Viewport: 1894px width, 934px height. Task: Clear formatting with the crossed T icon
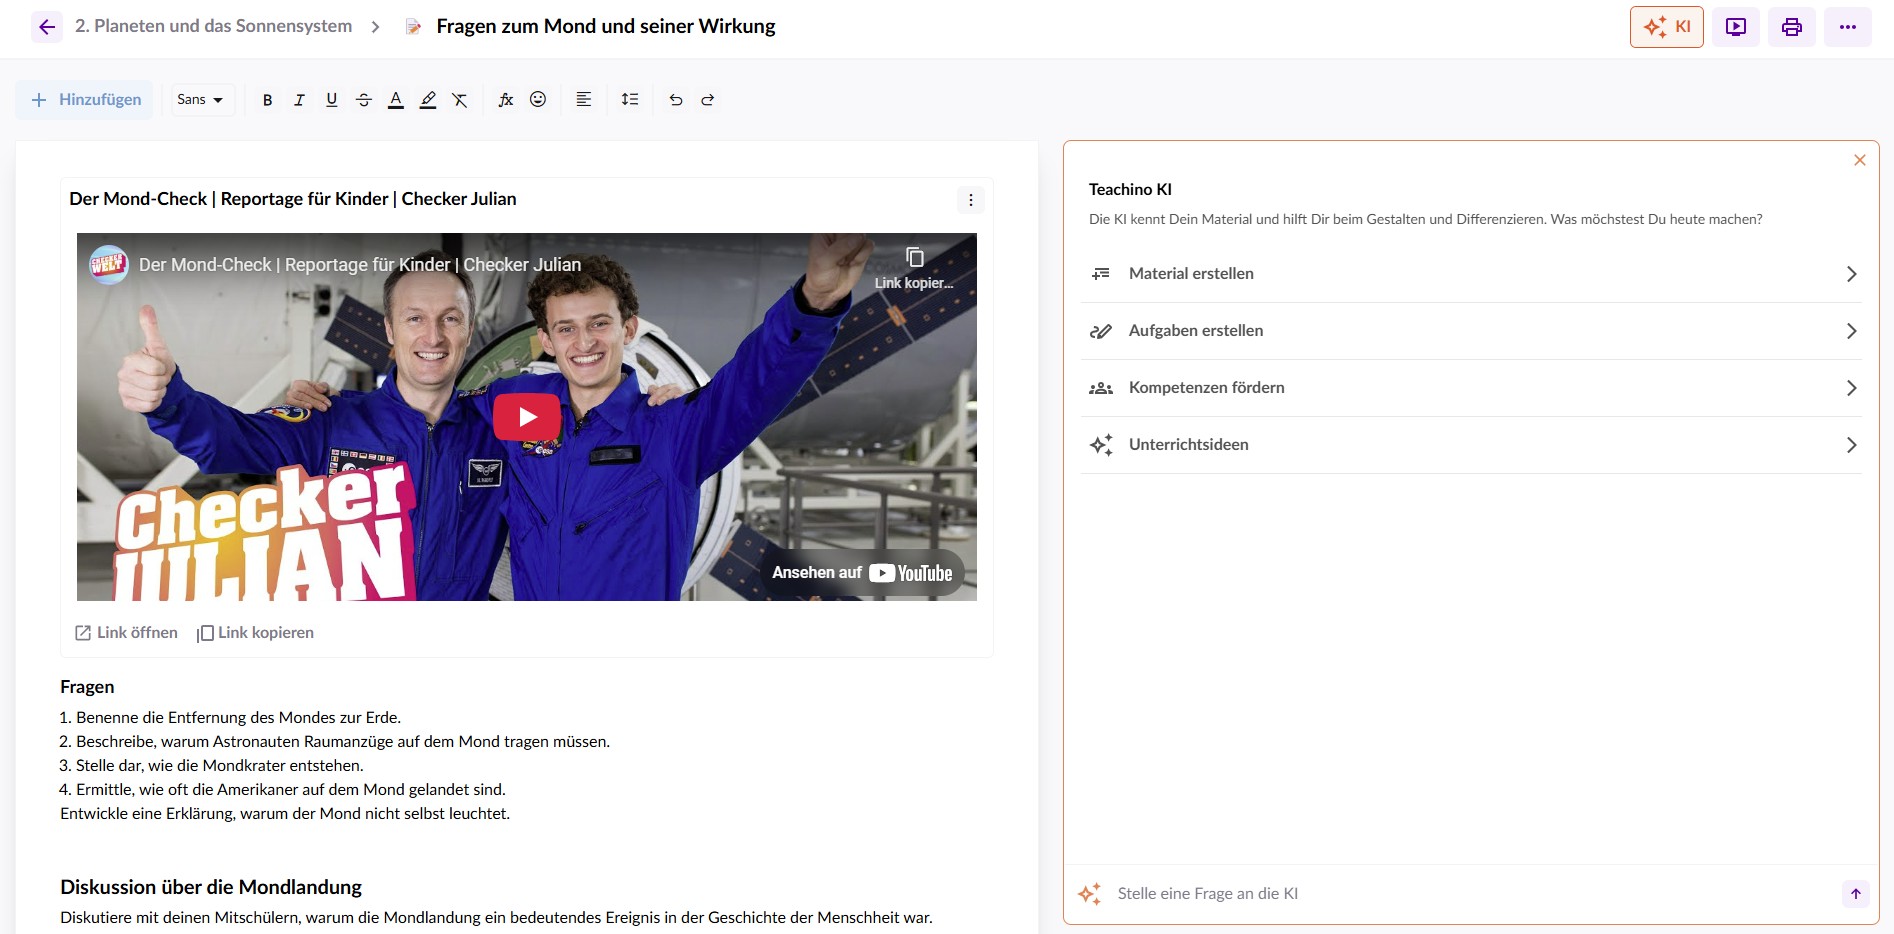coord(460,100)
